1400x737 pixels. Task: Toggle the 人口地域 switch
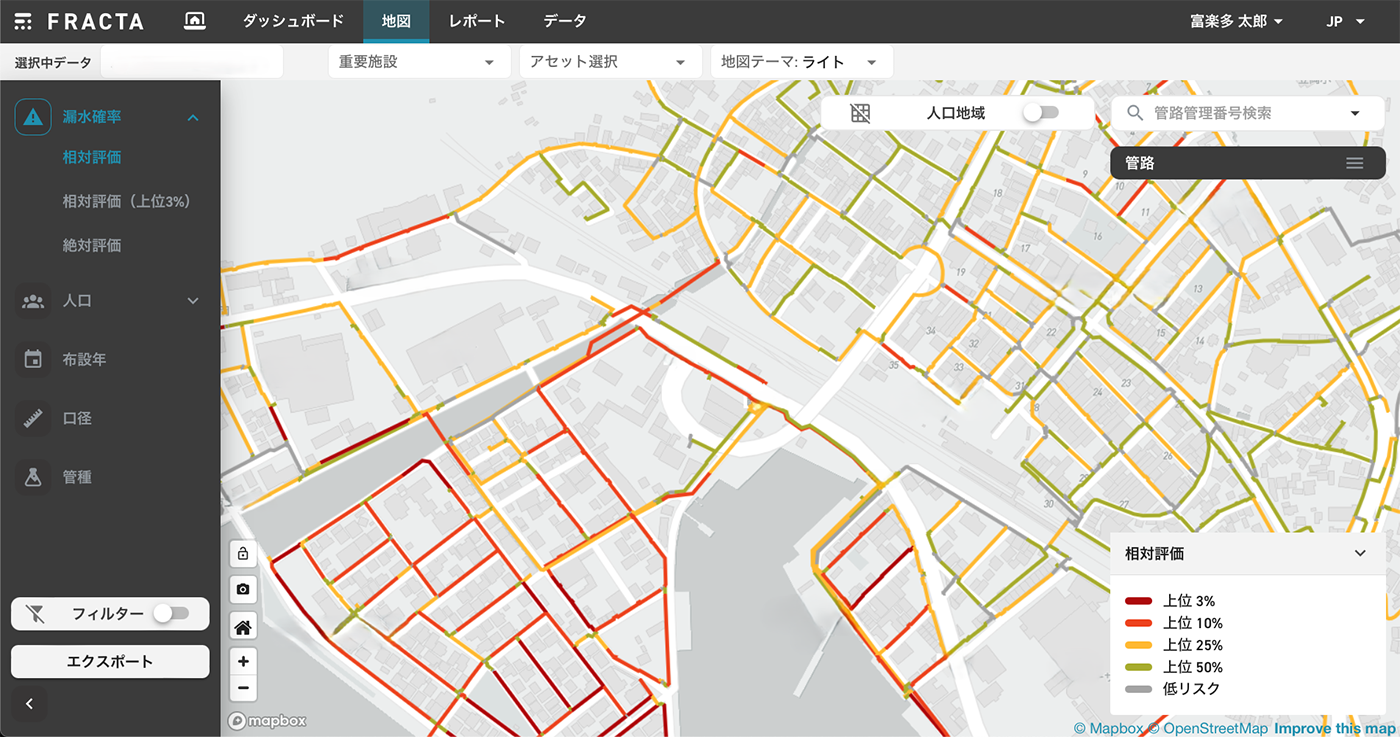click(1040, 113)
